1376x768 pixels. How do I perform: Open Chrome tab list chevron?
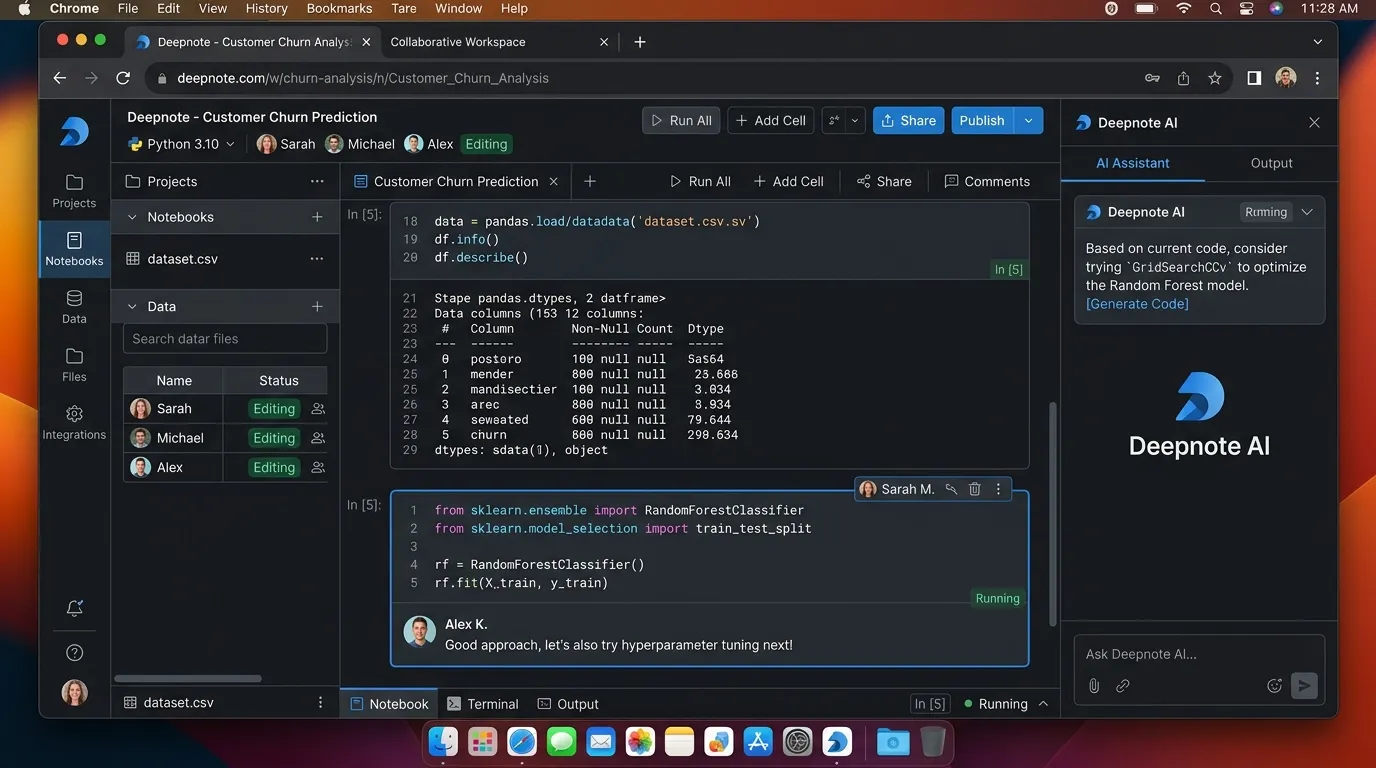coord(1318,42)
